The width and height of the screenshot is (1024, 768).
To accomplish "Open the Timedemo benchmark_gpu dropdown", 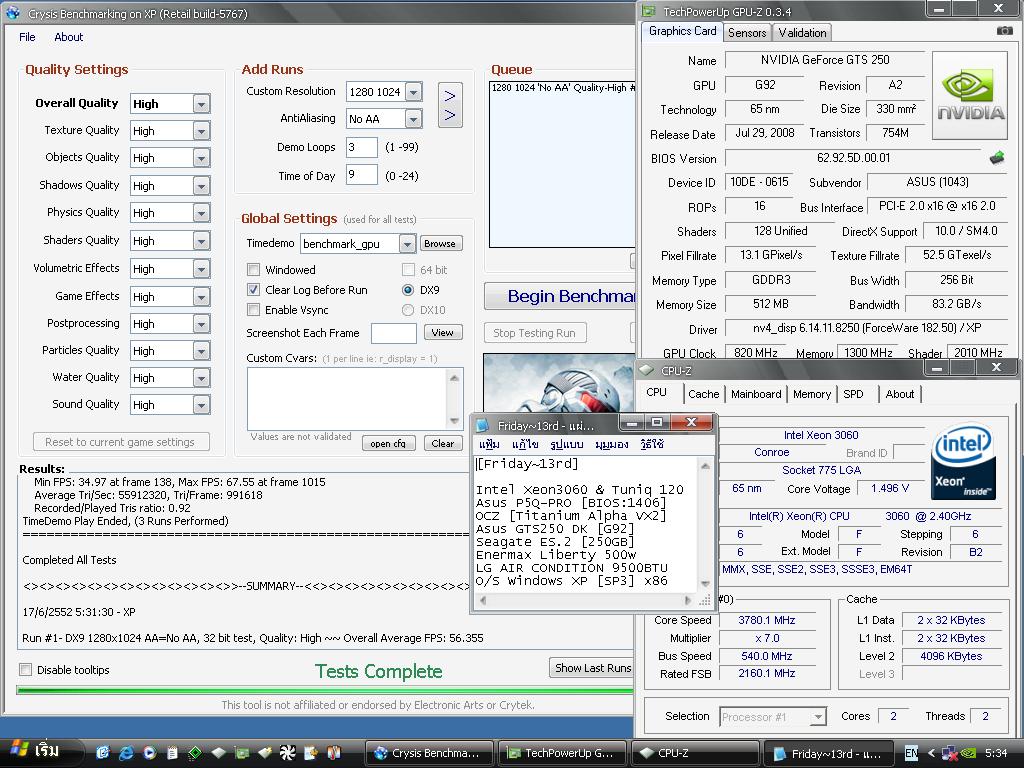I will point(407,244).
